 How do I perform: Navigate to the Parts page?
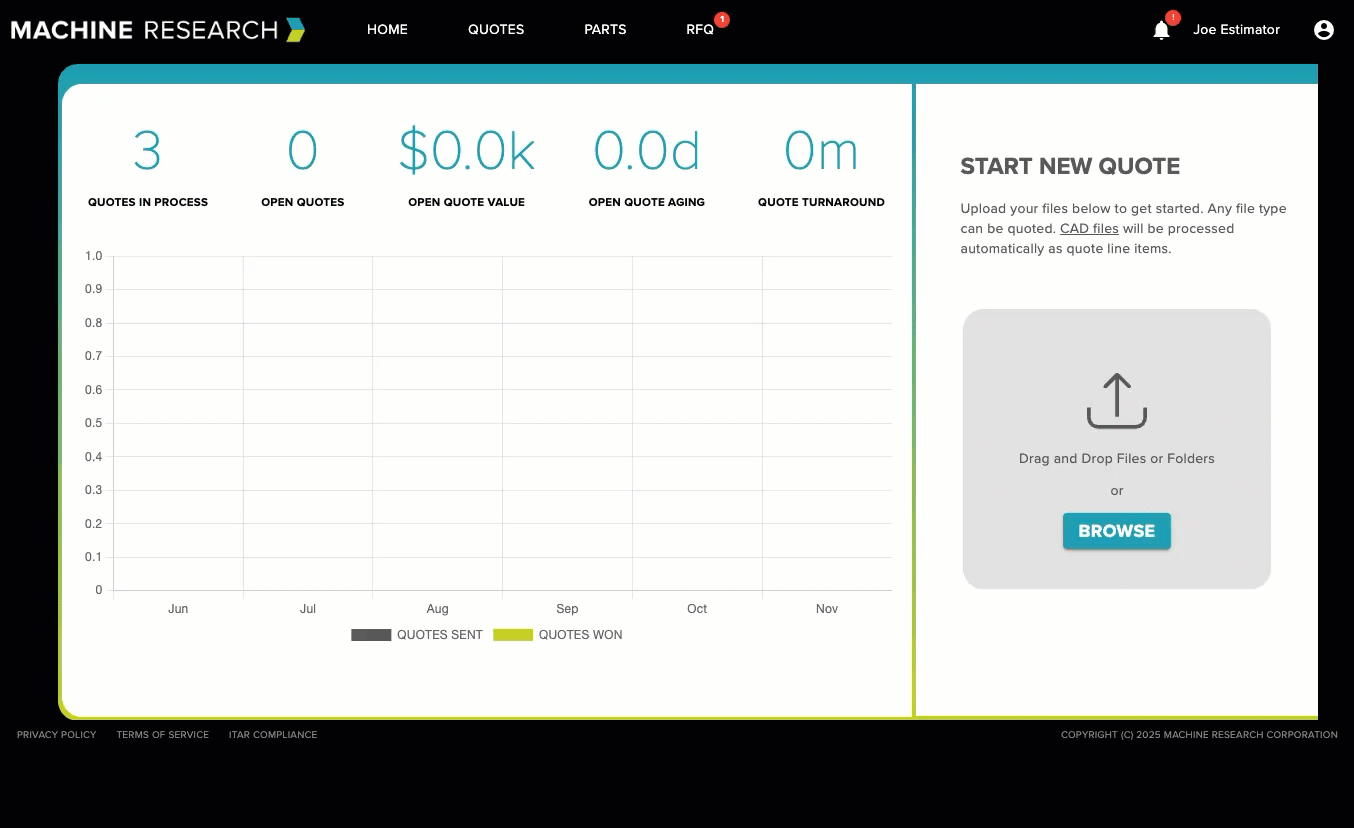(x=605, y=30)
